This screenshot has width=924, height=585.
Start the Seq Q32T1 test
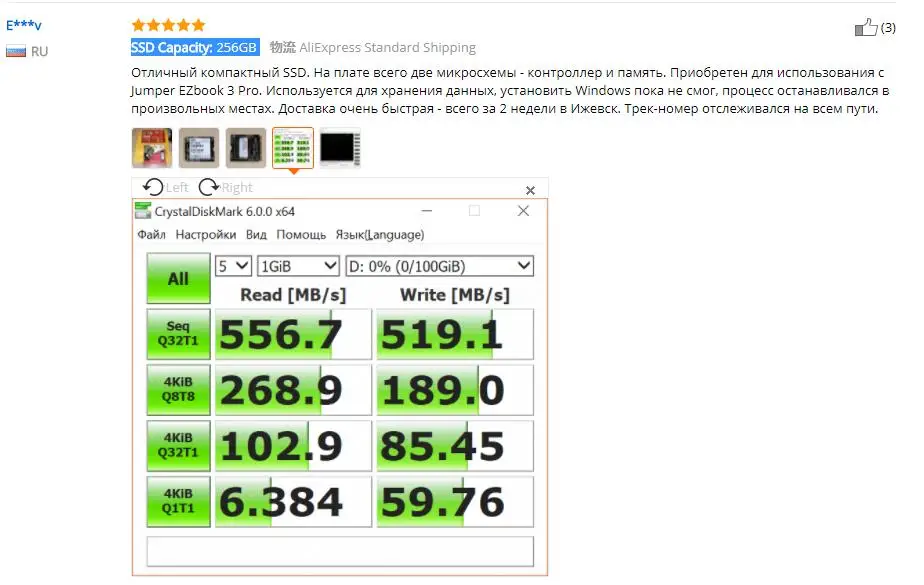pyautogui.click(x=179, y=334)
